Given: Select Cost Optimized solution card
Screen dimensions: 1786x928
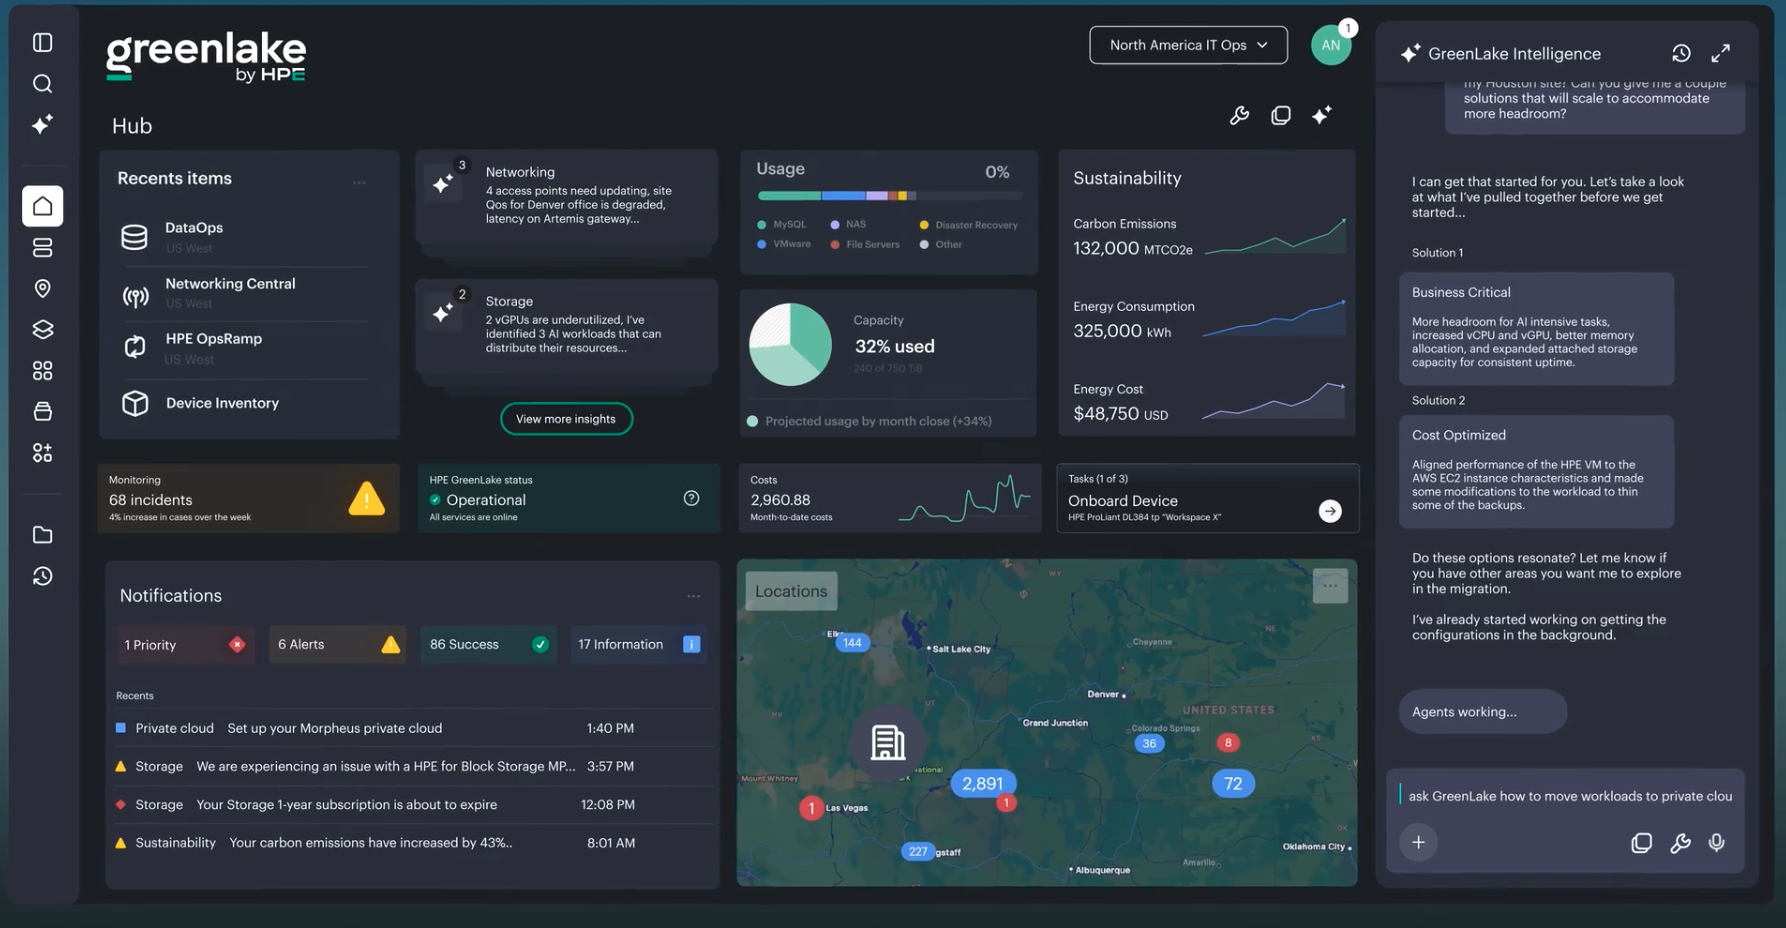Looking at the screenshot, I should click(x=1536, y=472).
